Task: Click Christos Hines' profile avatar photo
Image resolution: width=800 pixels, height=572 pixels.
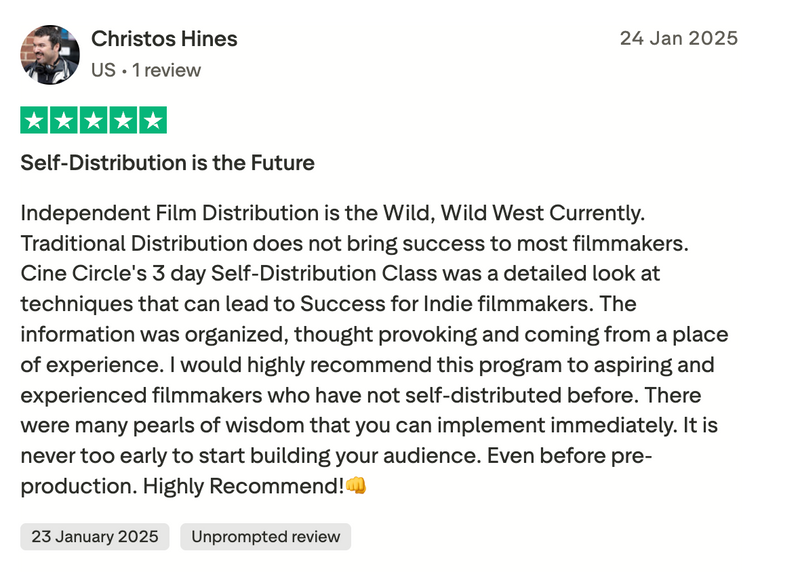Action: [x=49, y=55]
